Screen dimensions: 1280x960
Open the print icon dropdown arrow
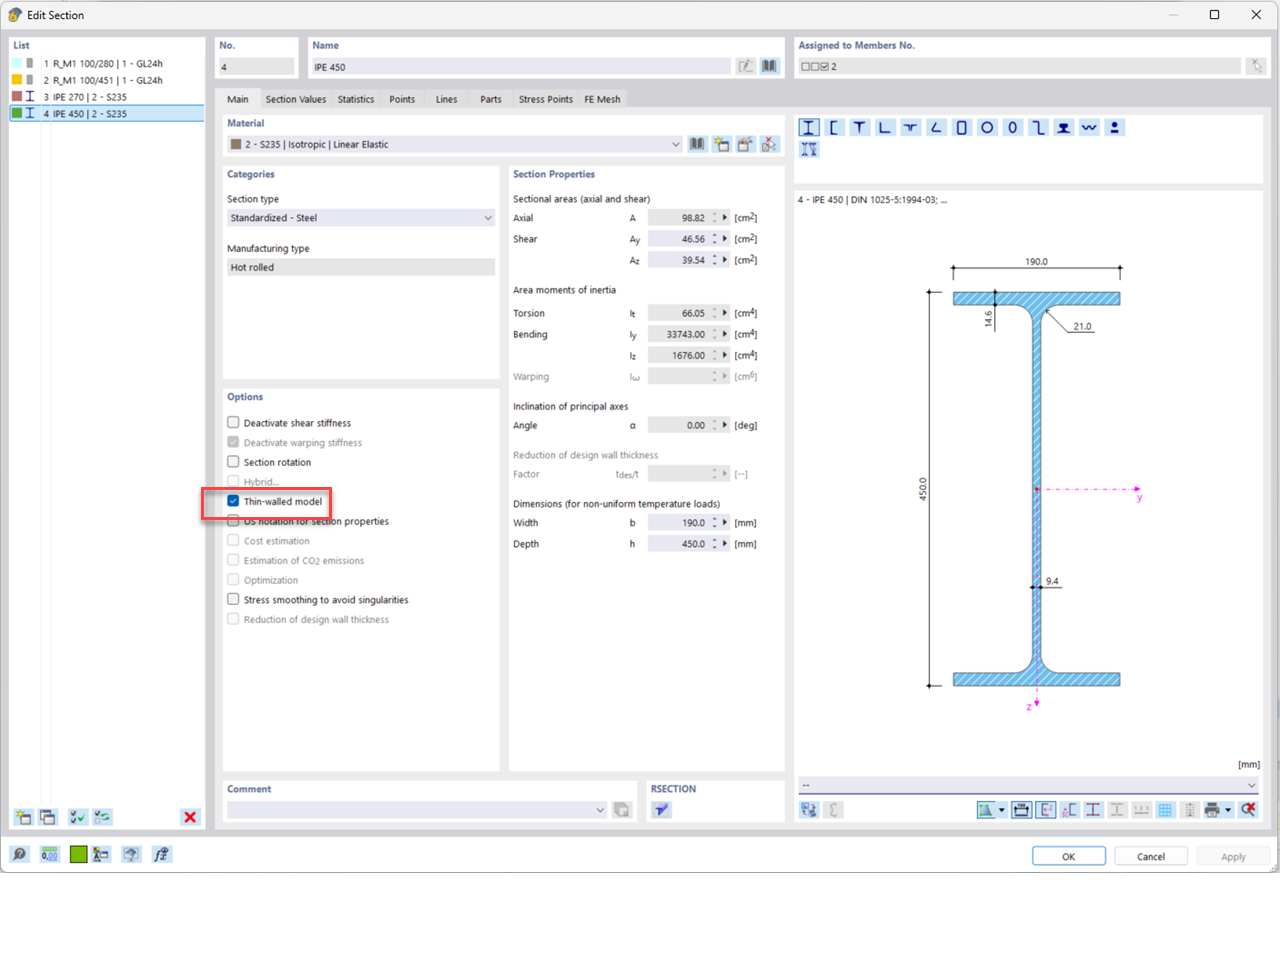1228,810
